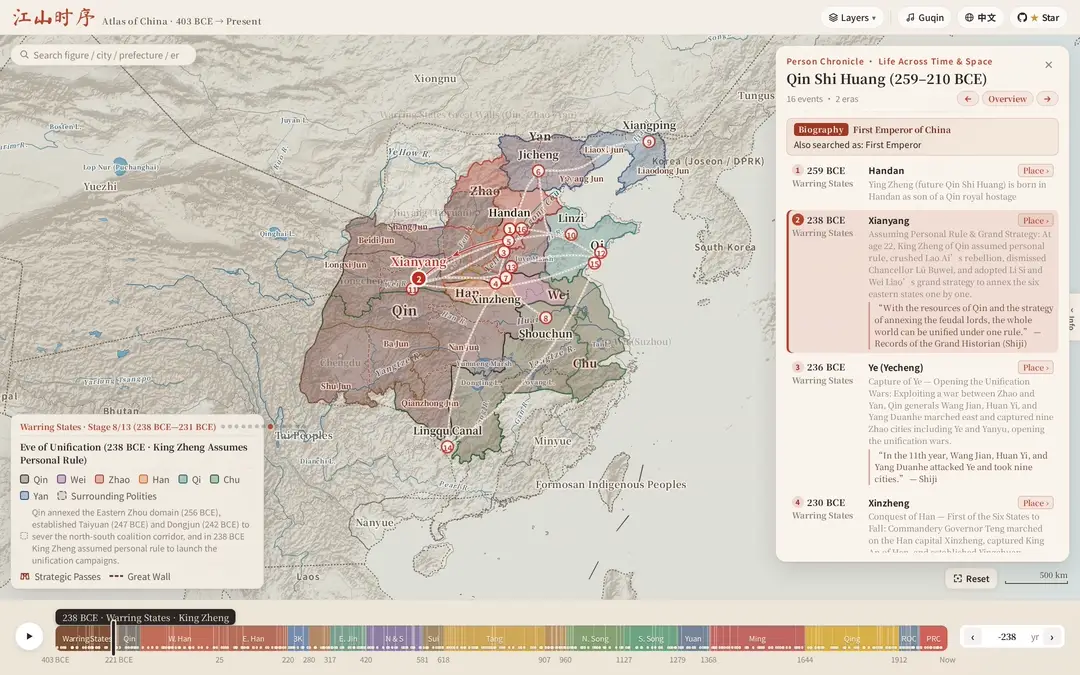Image resolution: width=1080 pixels, height=675 pixels.
Task: Click map marker 15 south of Qi
Action: [594, 263]
